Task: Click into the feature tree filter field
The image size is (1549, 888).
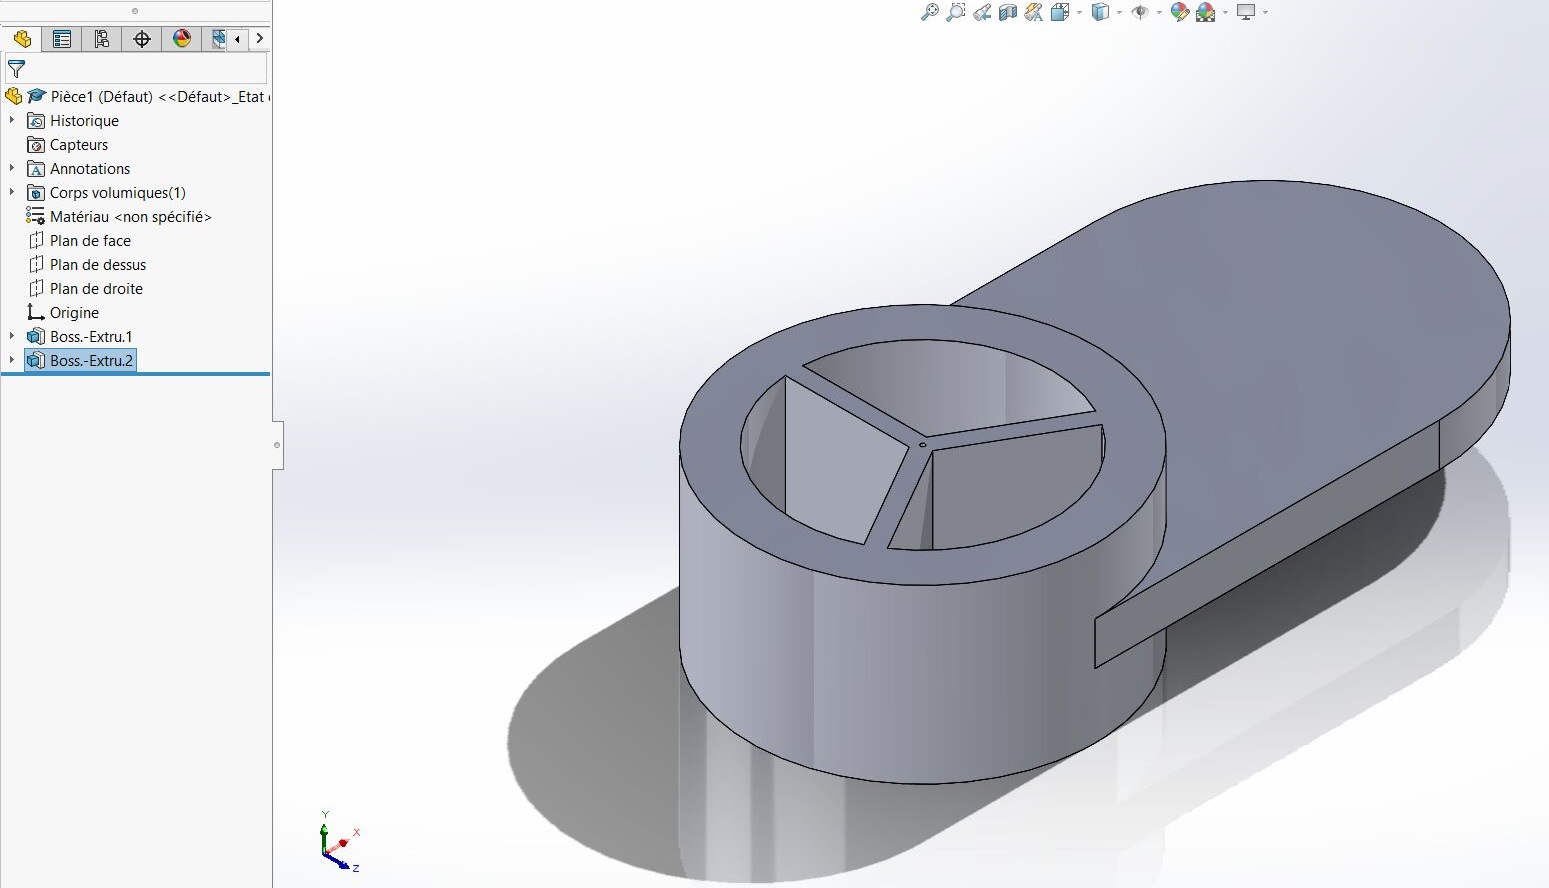Action: point(136,69)
